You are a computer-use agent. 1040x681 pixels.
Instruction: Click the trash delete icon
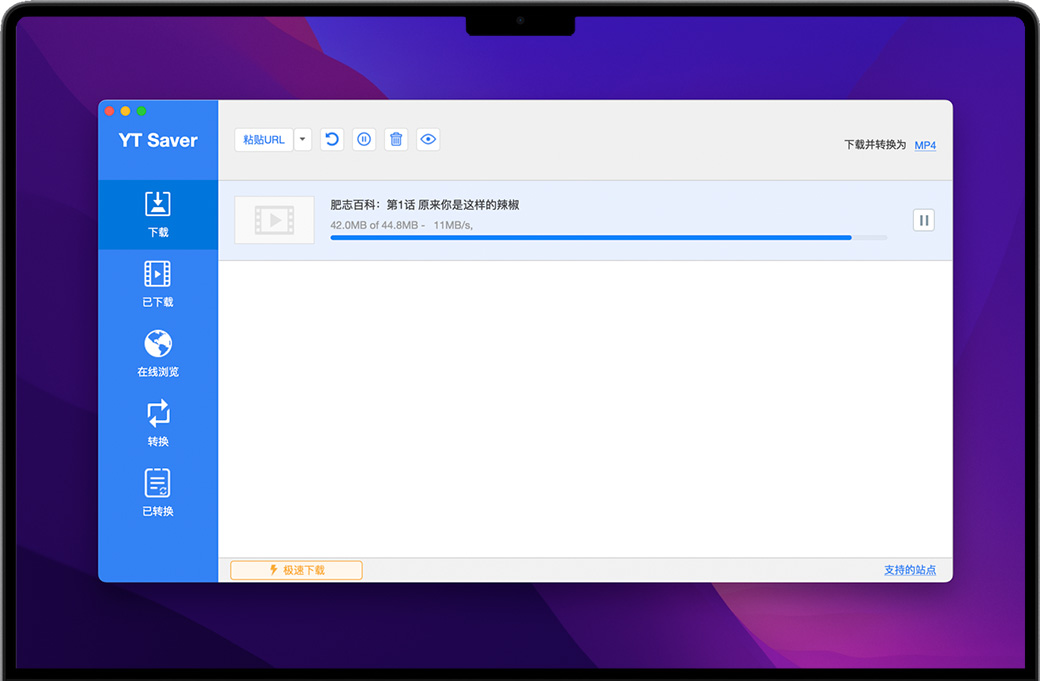(396, 140)
